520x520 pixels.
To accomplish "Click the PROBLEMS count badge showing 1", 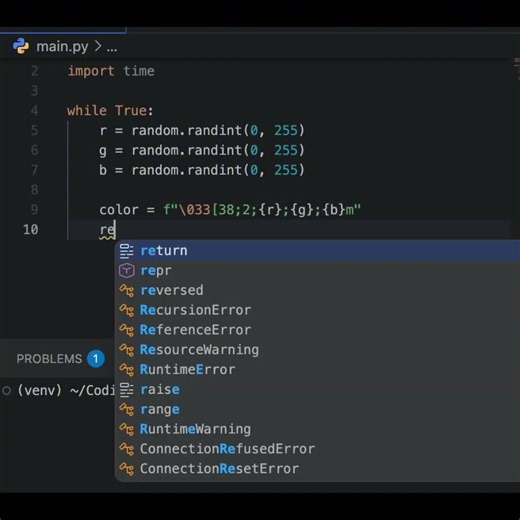I will [x=96, y=359].
